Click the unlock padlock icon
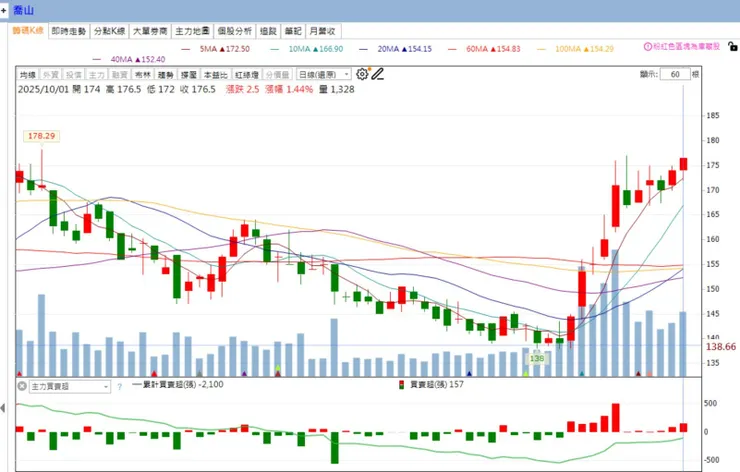The image size is (740, 472). [x=732, y=46]
